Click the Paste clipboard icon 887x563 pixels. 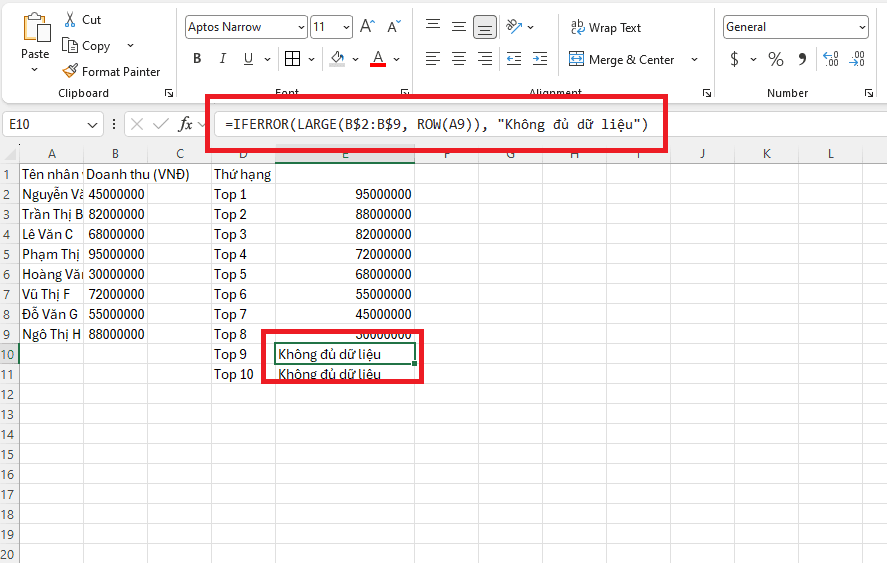pos(36,28)
